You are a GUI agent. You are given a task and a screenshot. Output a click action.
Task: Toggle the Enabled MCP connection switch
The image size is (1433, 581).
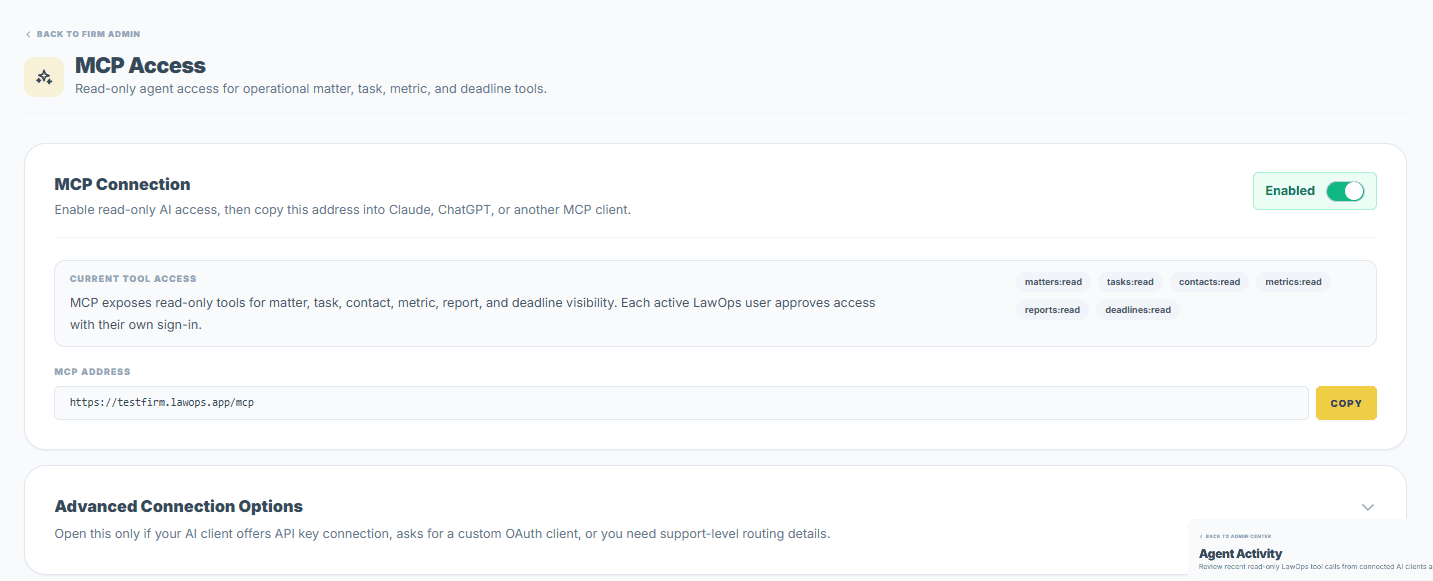click(x=1345, y=191)
